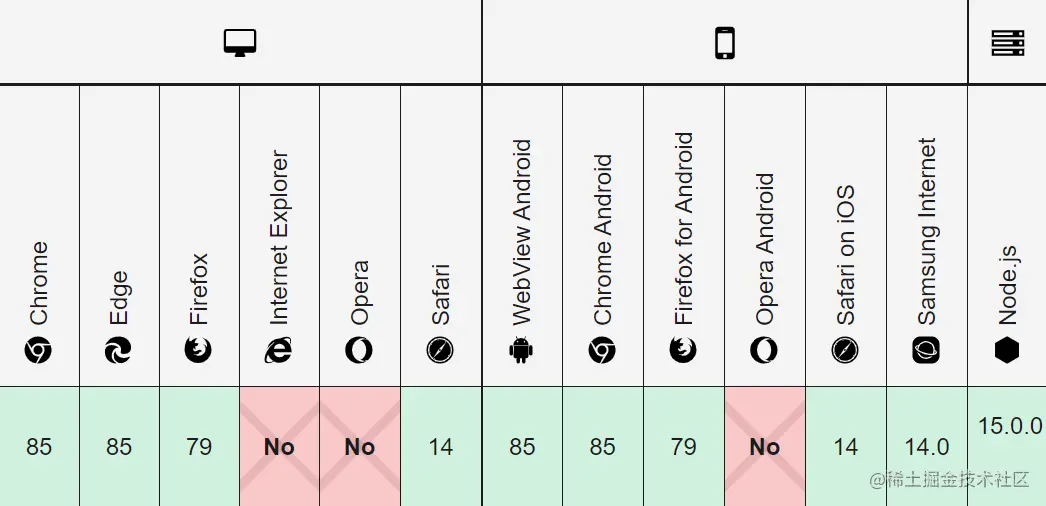Screen dimensions: 1046x506
Task: Click the desktop monitor icon in header
Action: [239, 43]
